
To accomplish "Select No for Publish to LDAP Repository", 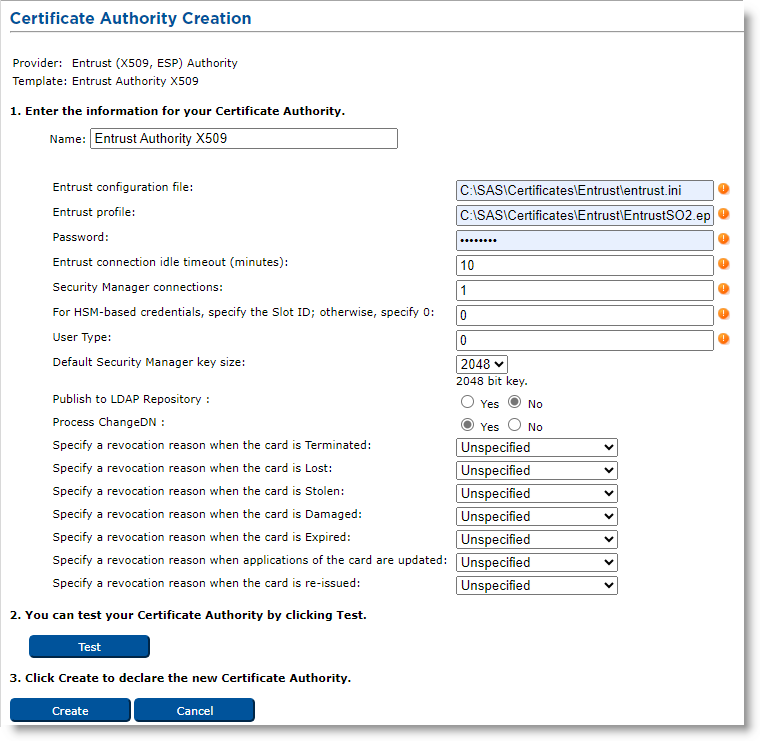I will coord(515,403).
